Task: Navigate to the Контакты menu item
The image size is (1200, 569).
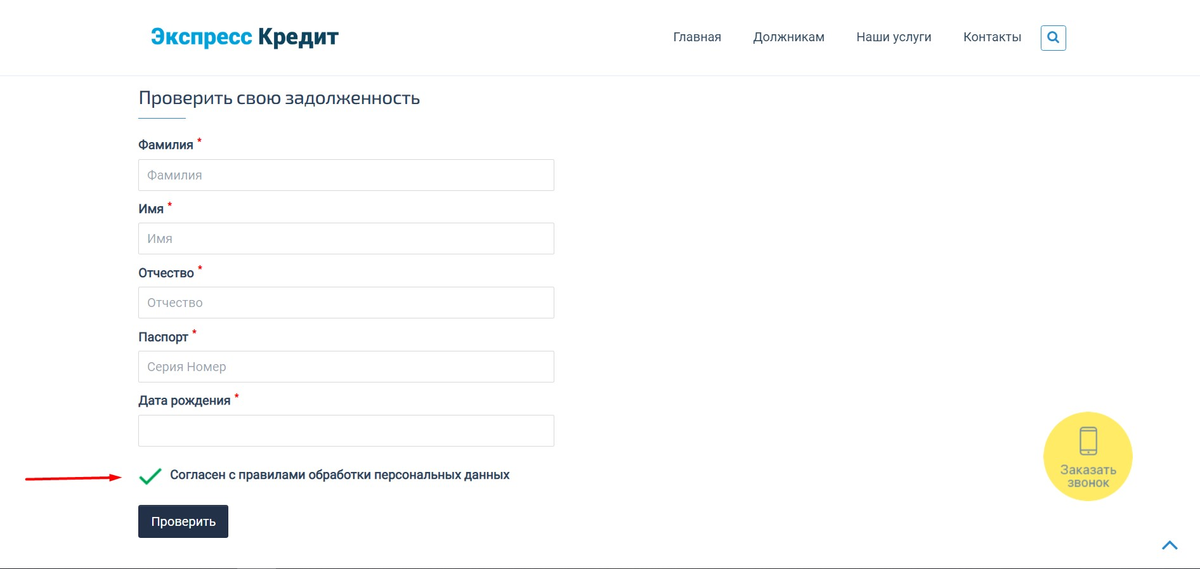Action: [992, 37]
